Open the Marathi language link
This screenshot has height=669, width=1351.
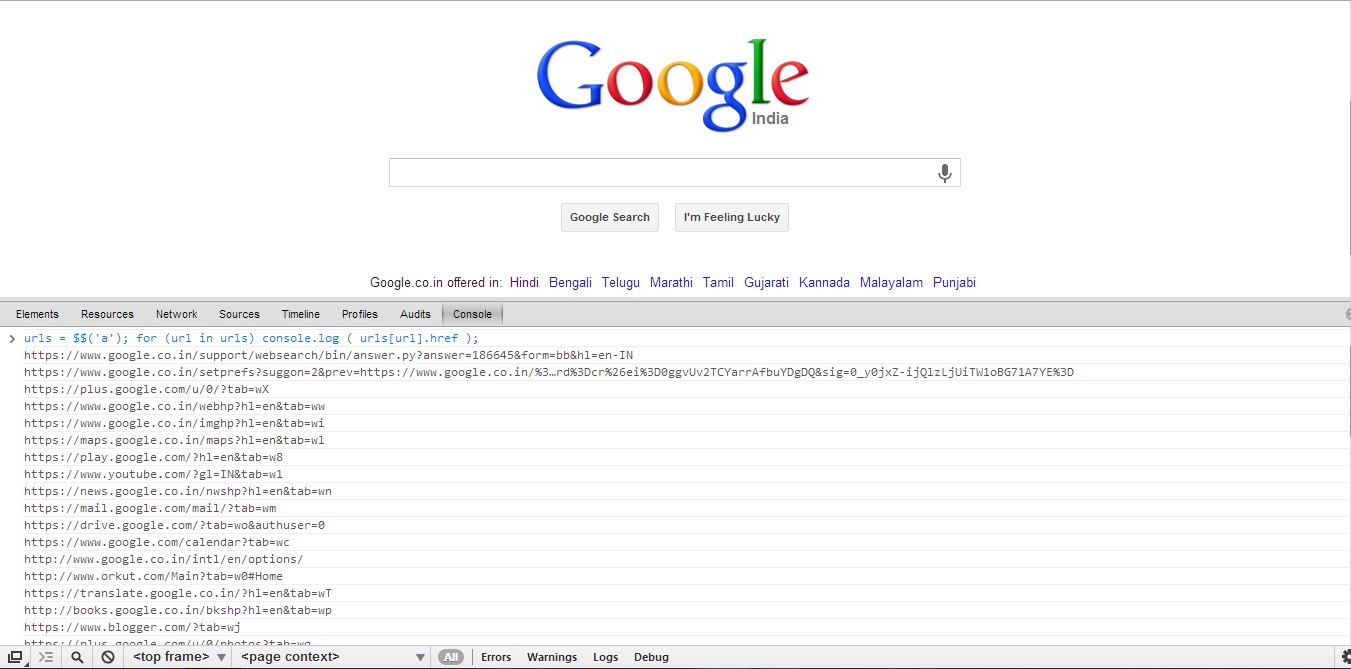pos(671,283)
